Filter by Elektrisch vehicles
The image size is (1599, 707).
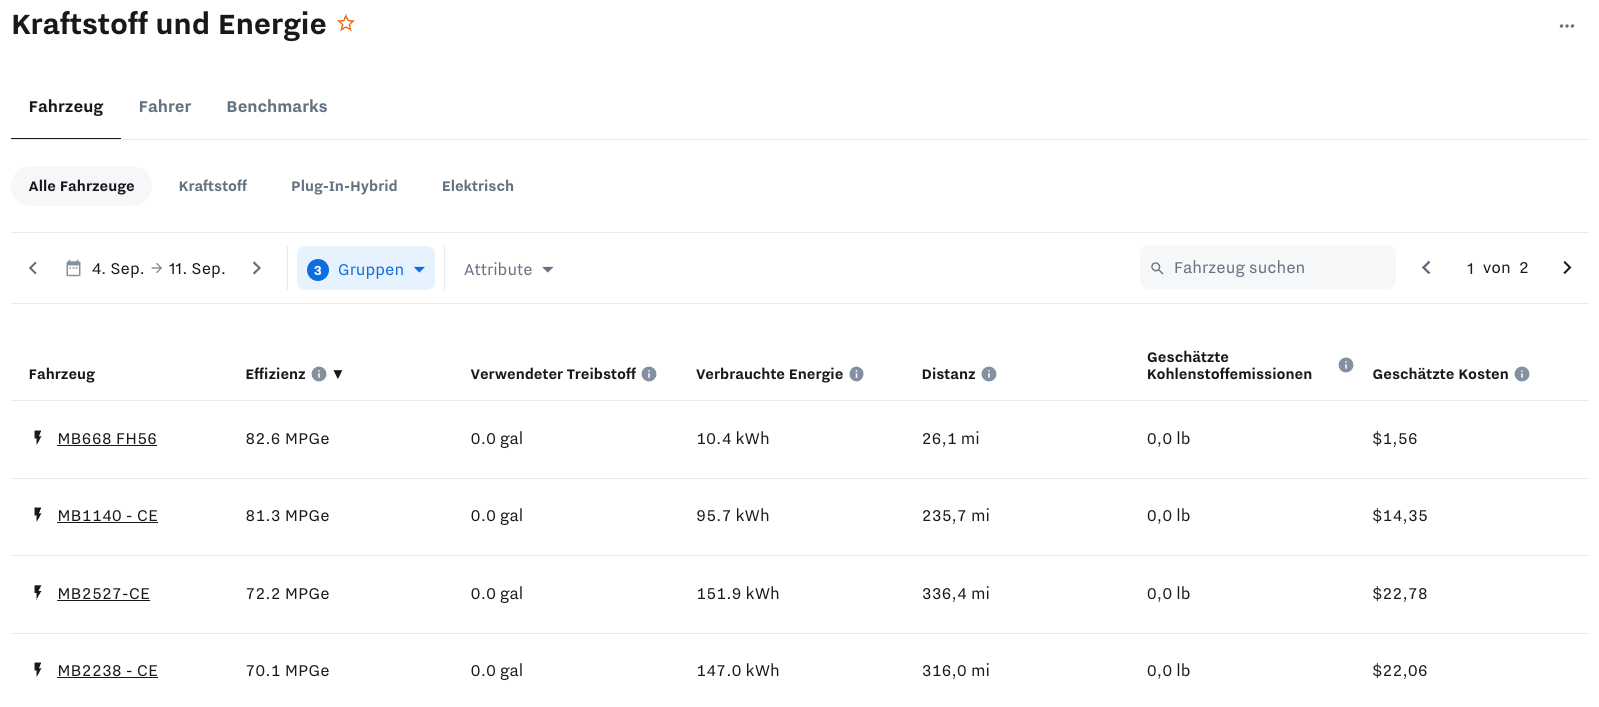478,186
